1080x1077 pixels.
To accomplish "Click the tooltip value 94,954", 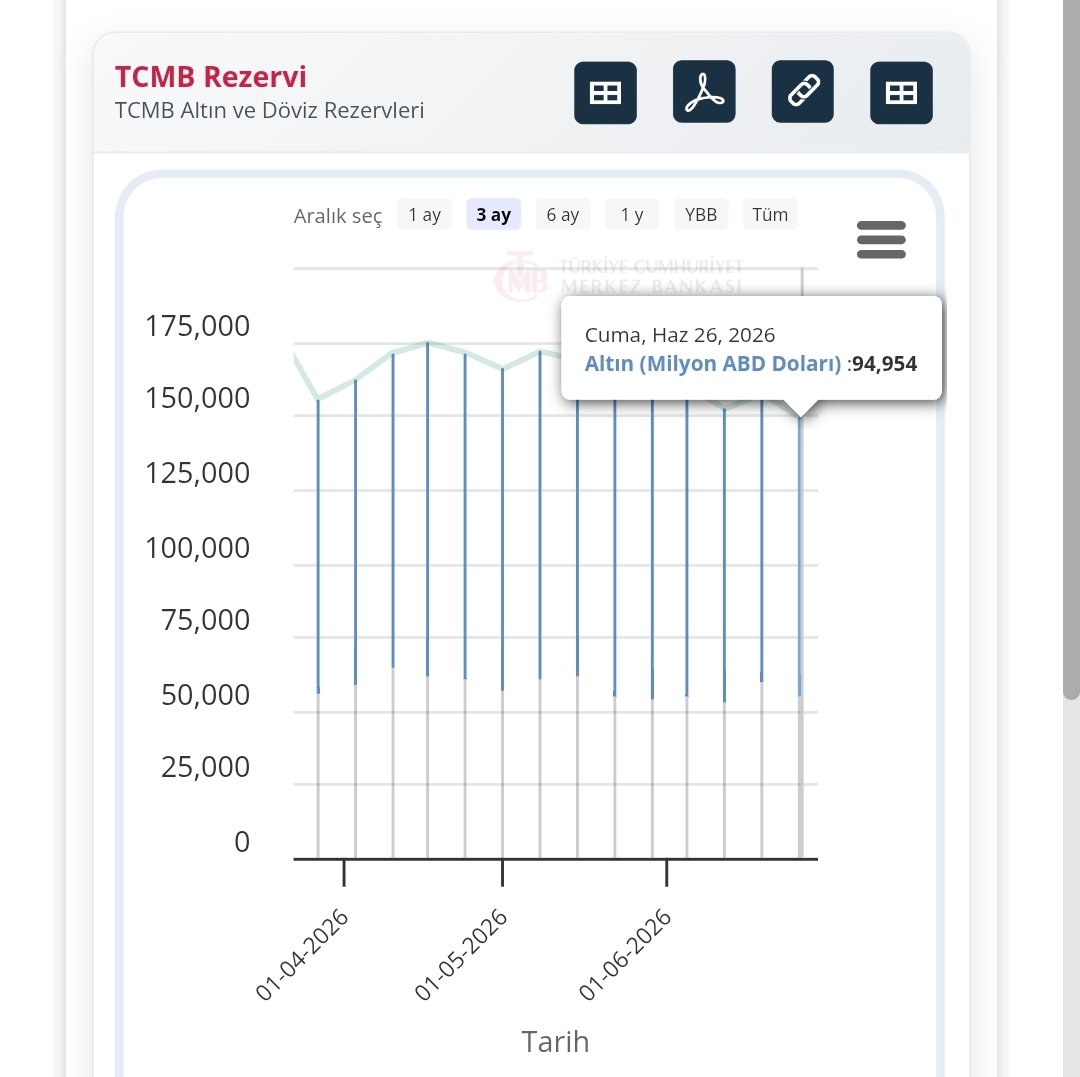I will 884,364.
